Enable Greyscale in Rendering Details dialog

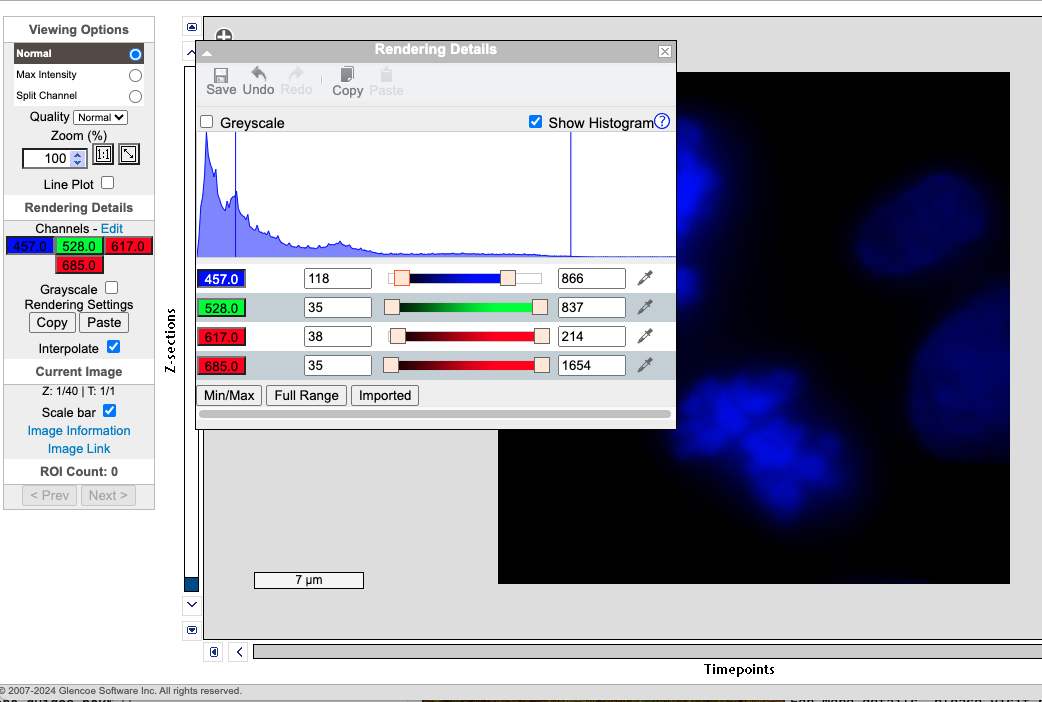tap(207, 122)
